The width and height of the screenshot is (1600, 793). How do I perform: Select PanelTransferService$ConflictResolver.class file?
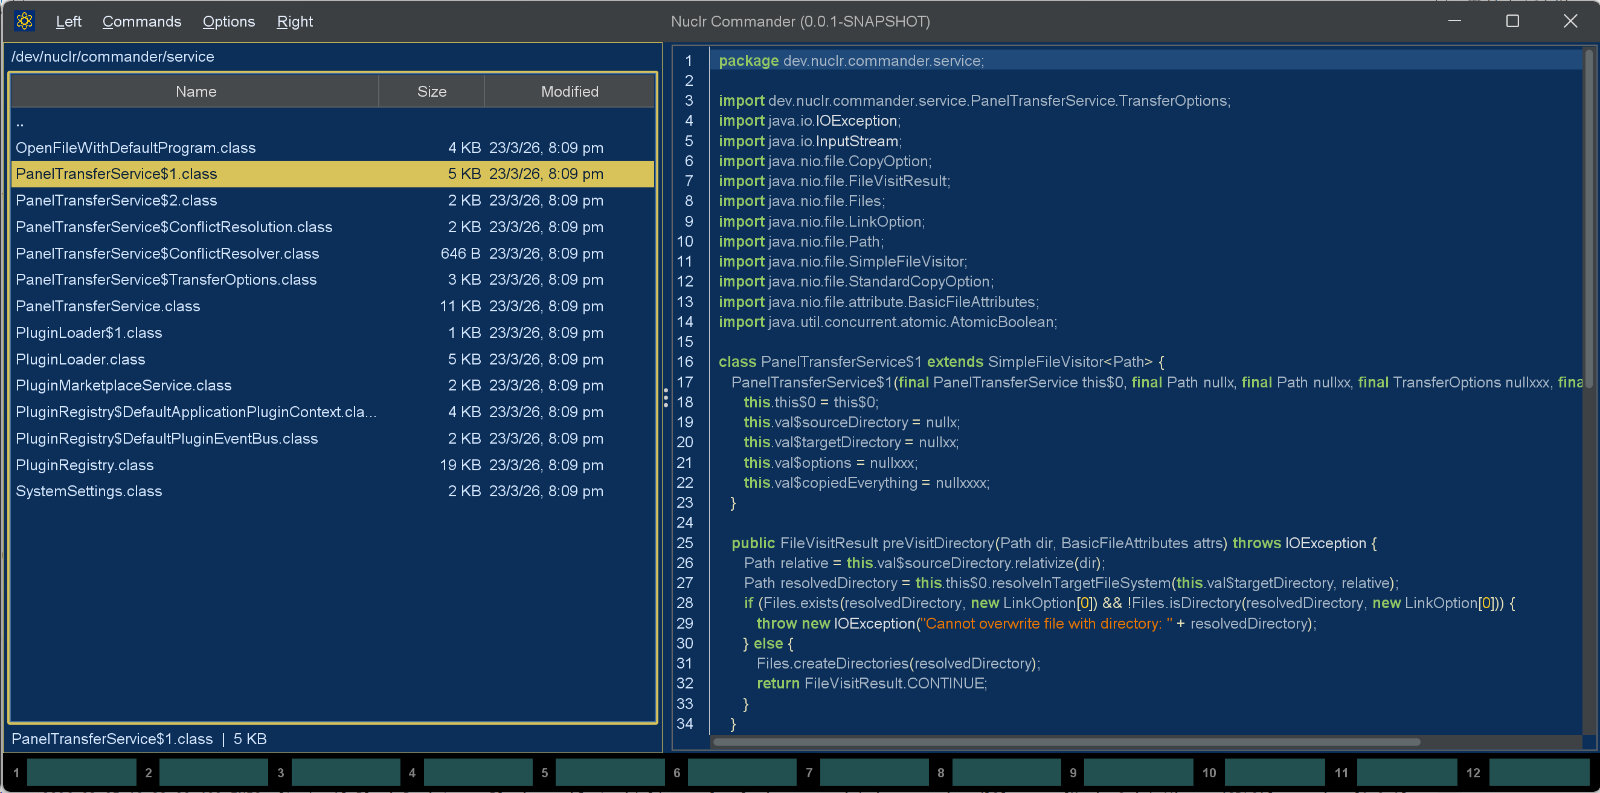pos(333,254)
